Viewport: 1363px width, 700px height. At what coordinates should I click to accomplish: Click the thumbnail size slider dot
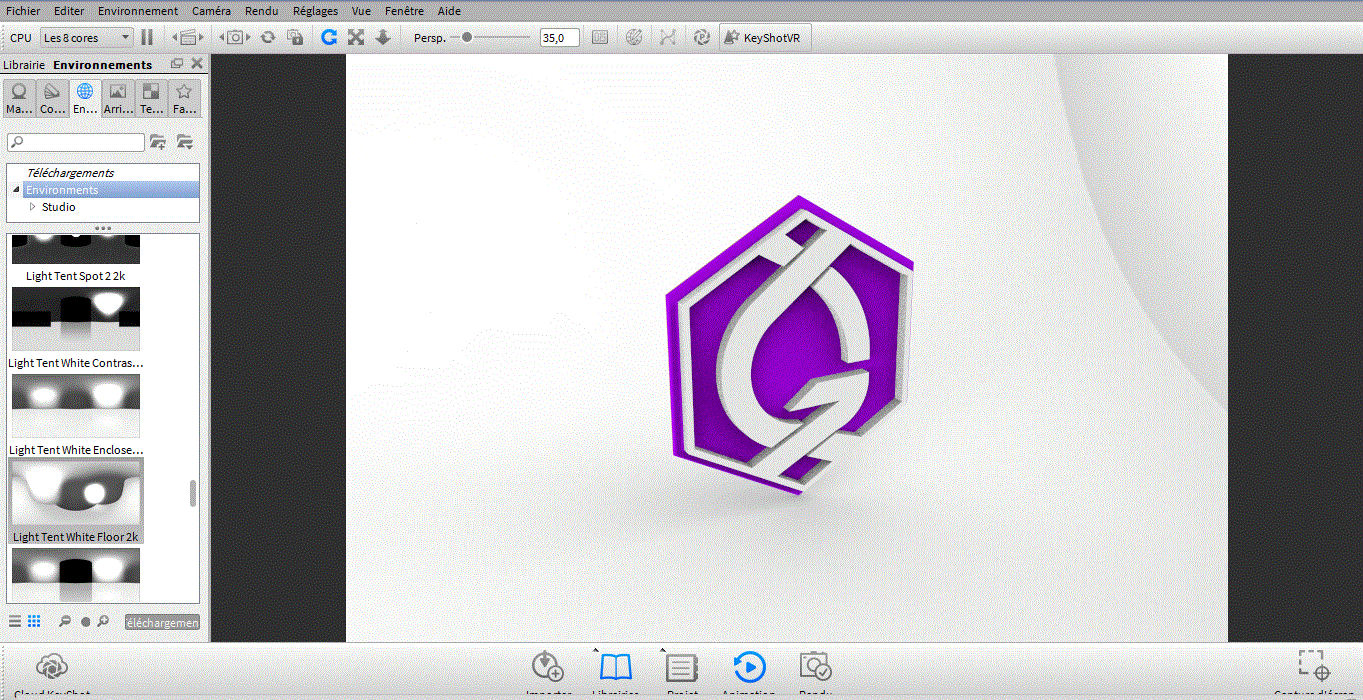[x=86, y=622]
